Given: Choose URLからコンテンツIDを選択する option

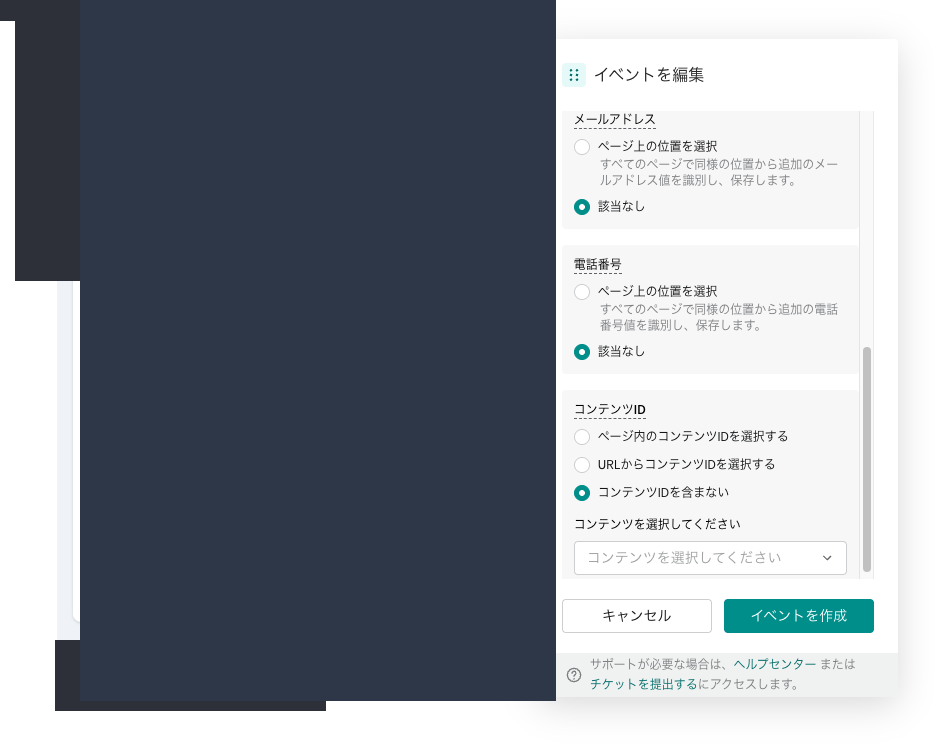Looking at the screenshot, I should [582, 465].
